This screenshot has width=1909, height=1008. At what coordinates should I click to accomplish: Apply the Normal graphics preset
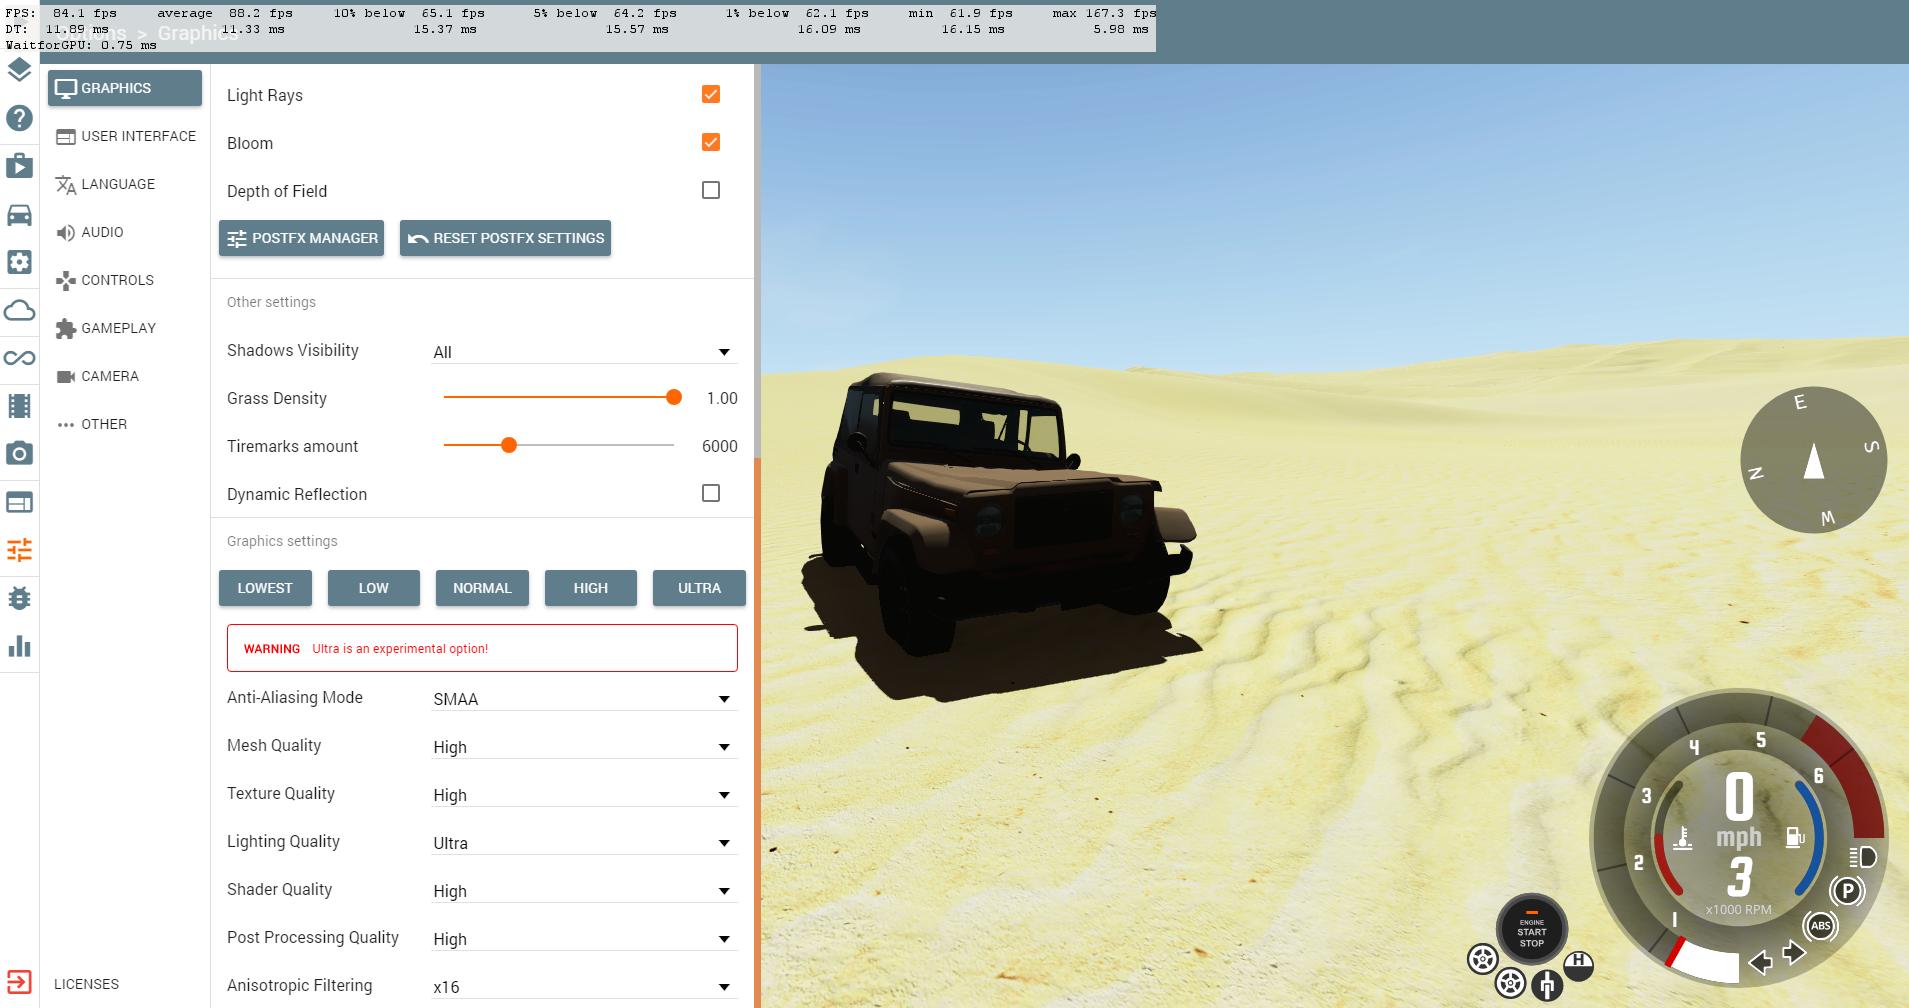482,588
